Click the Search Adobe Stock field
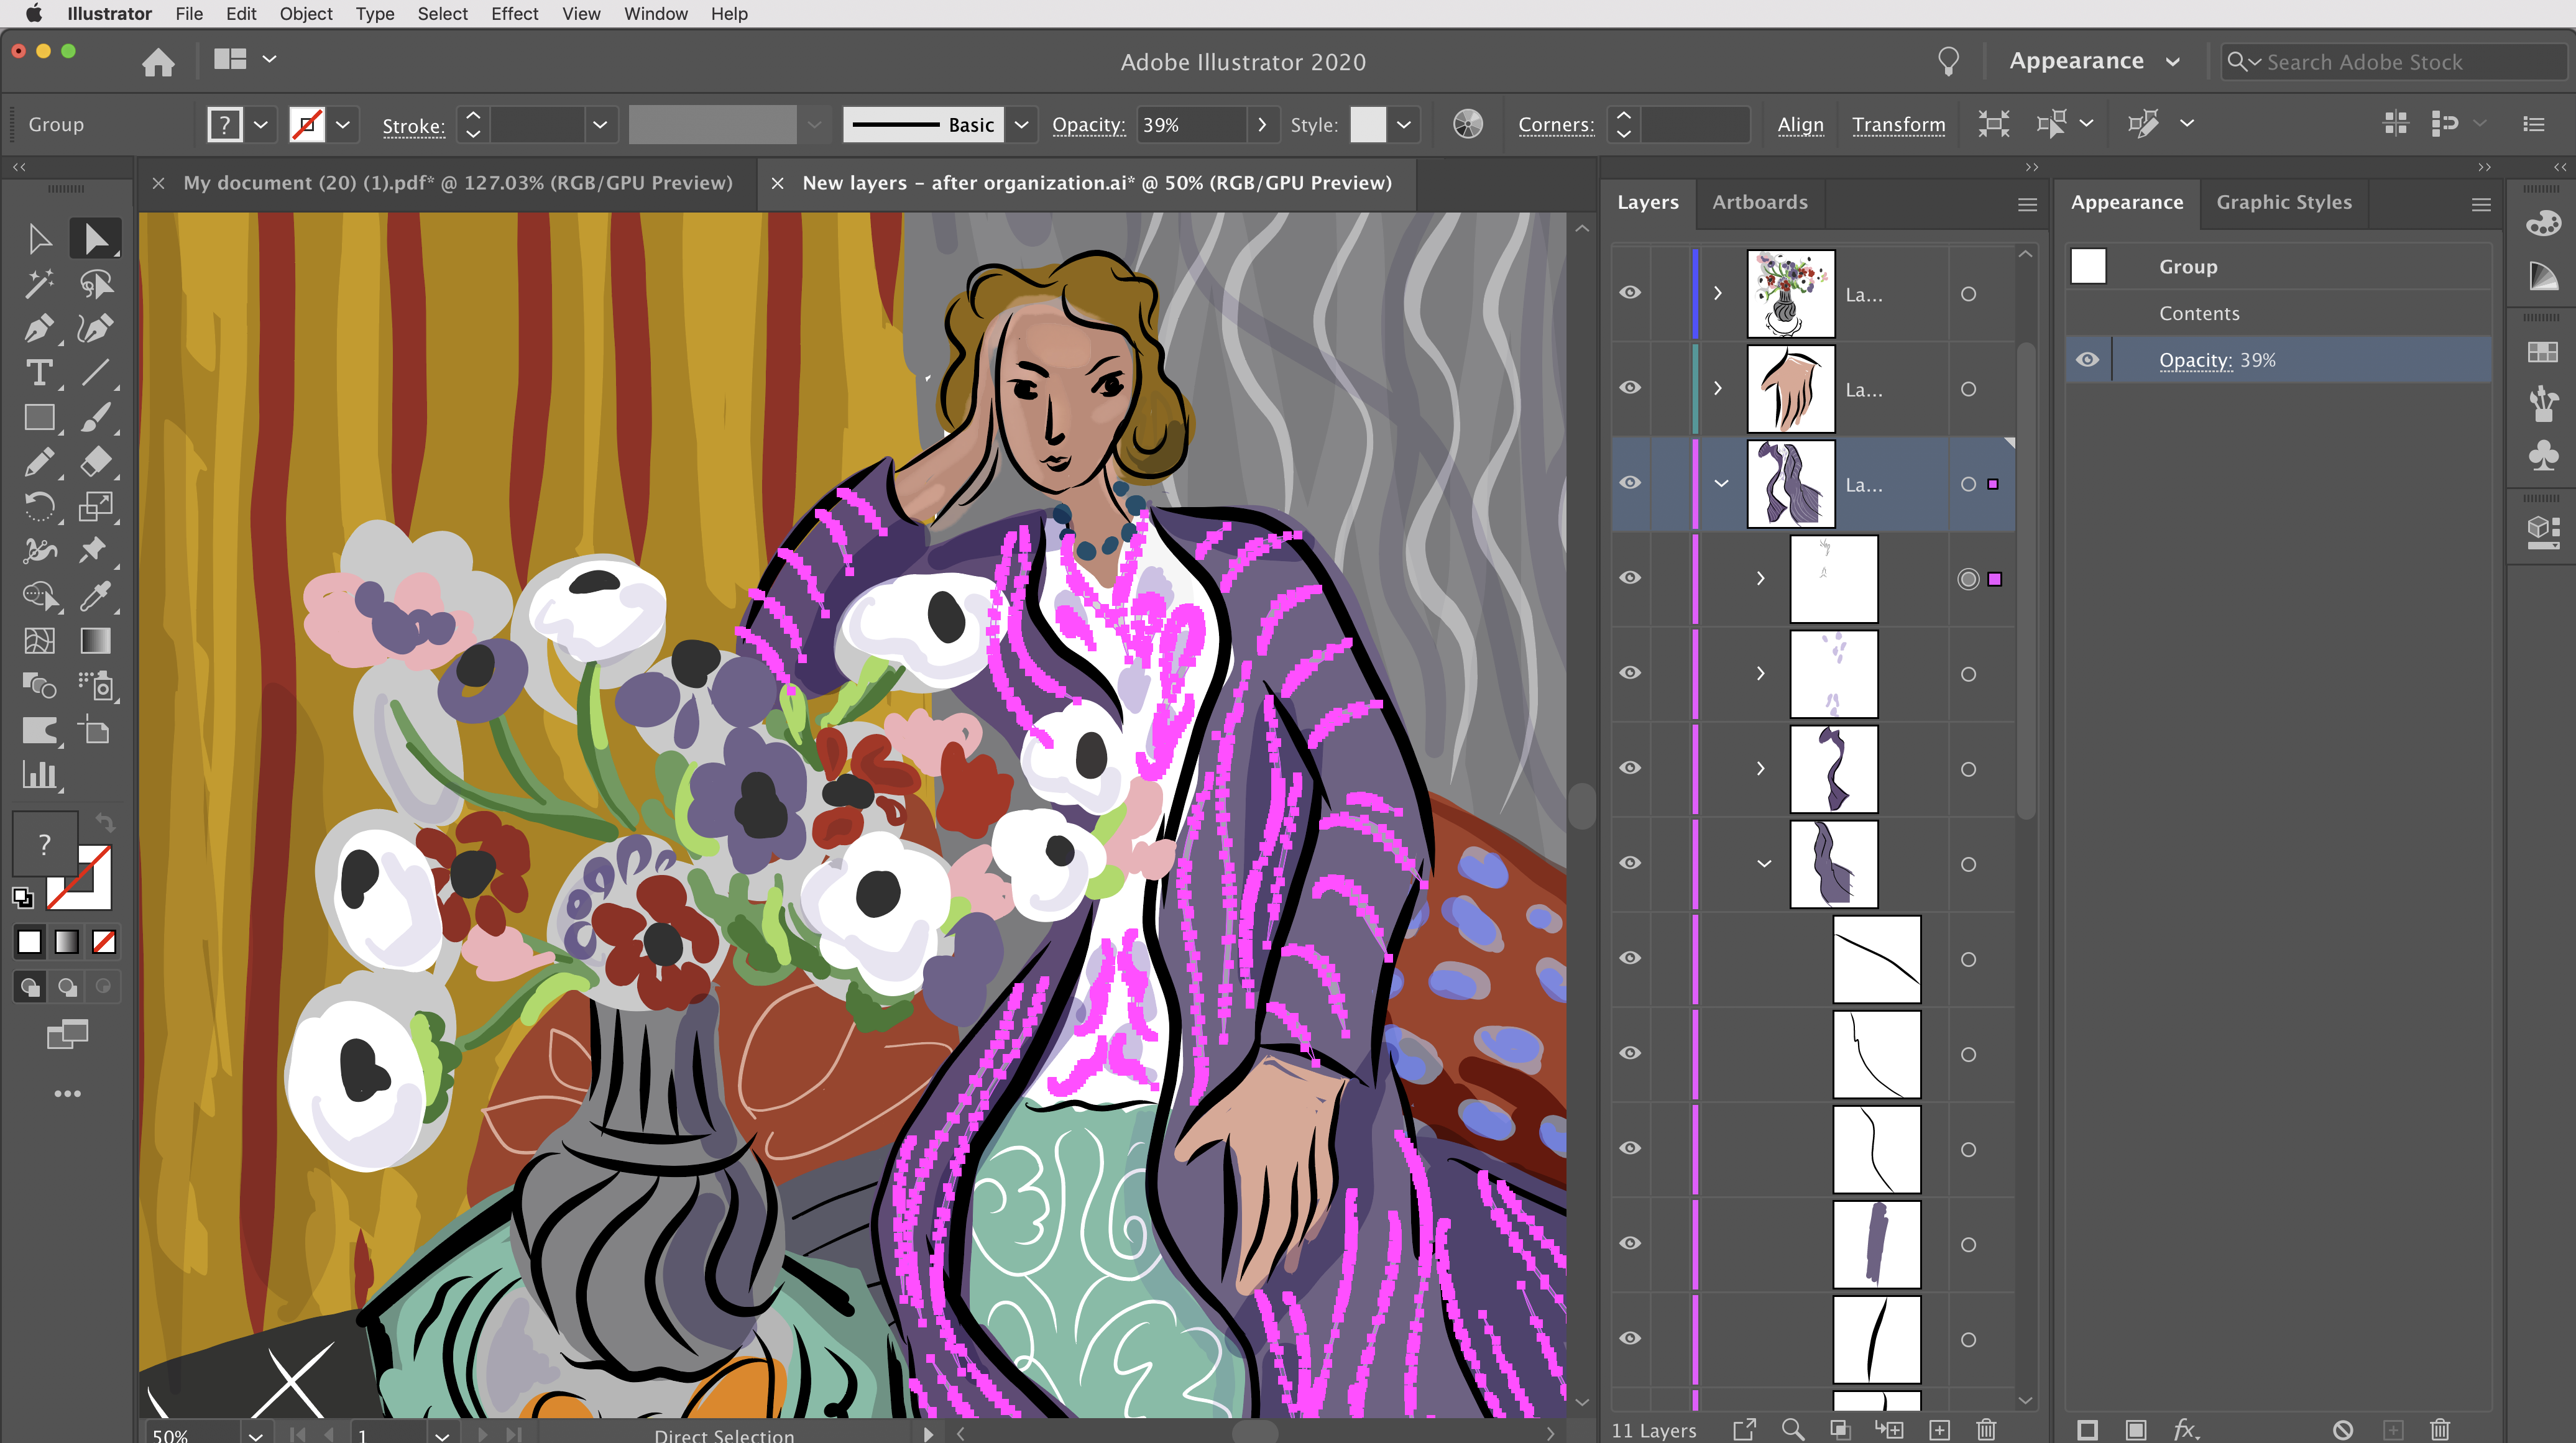 [2393, 62]
